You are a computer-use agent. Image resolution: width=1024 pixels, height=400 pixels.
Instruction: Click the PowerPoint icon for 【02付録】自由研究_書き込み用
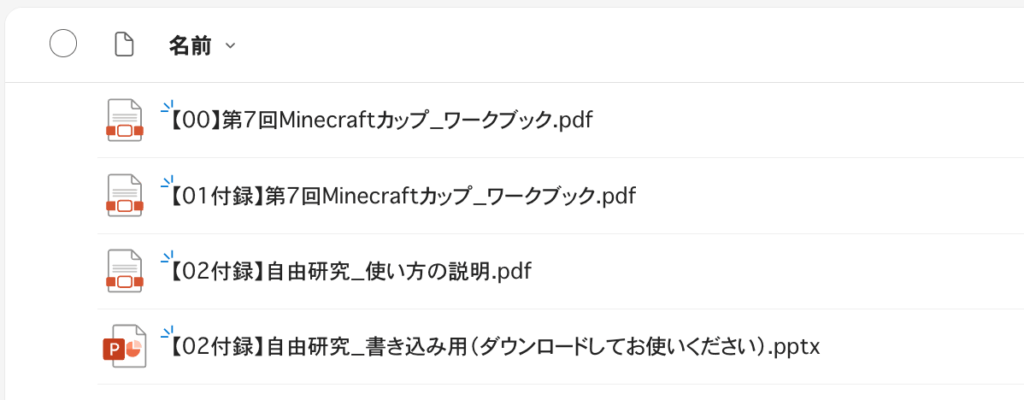(x=125, y=347)
